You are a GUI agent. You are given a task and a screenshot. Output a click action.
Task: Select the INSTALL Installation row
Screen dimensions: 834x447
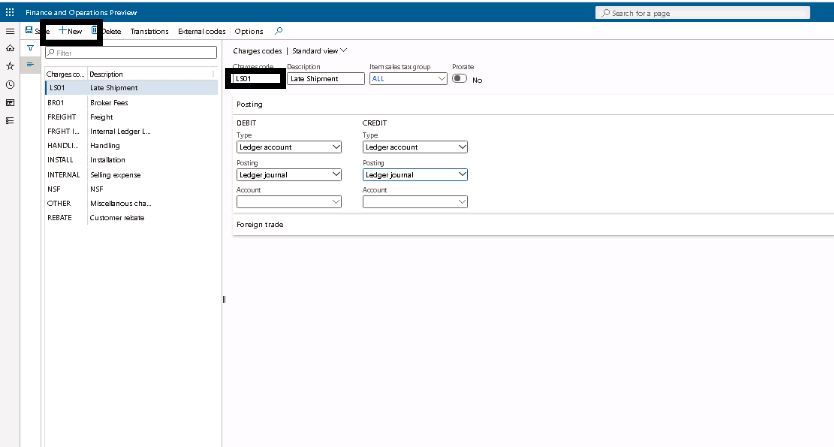pos(131,160)
